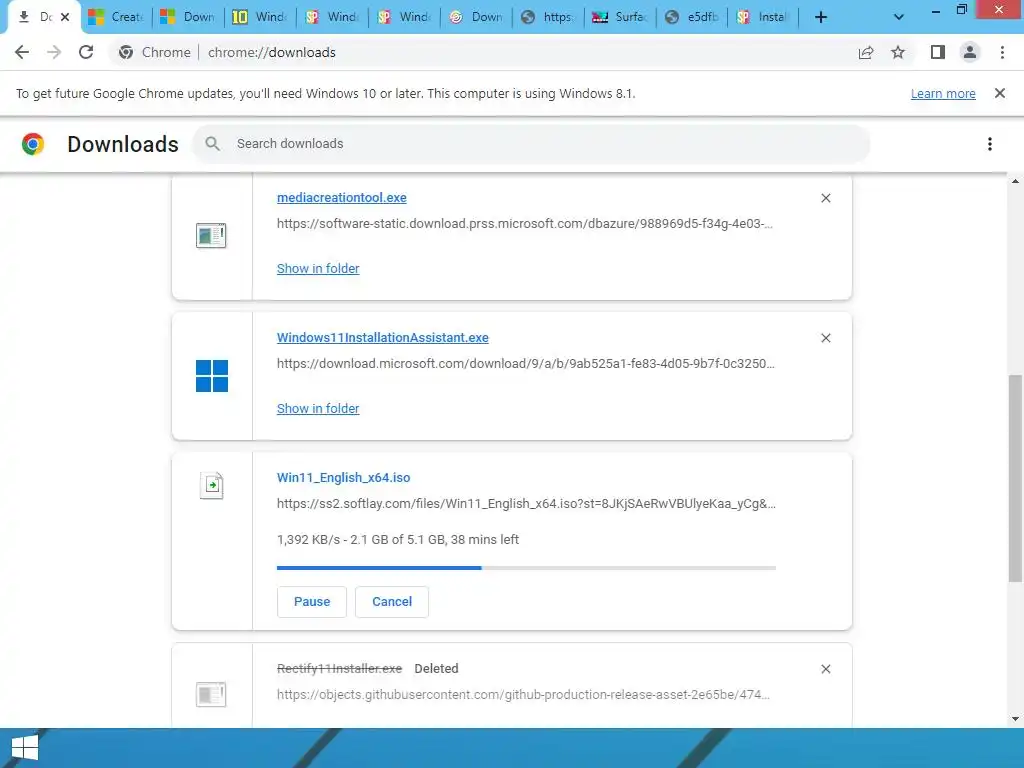Click the githubusercontent.com source URL
1024x768 pixels.
[524, 694]
